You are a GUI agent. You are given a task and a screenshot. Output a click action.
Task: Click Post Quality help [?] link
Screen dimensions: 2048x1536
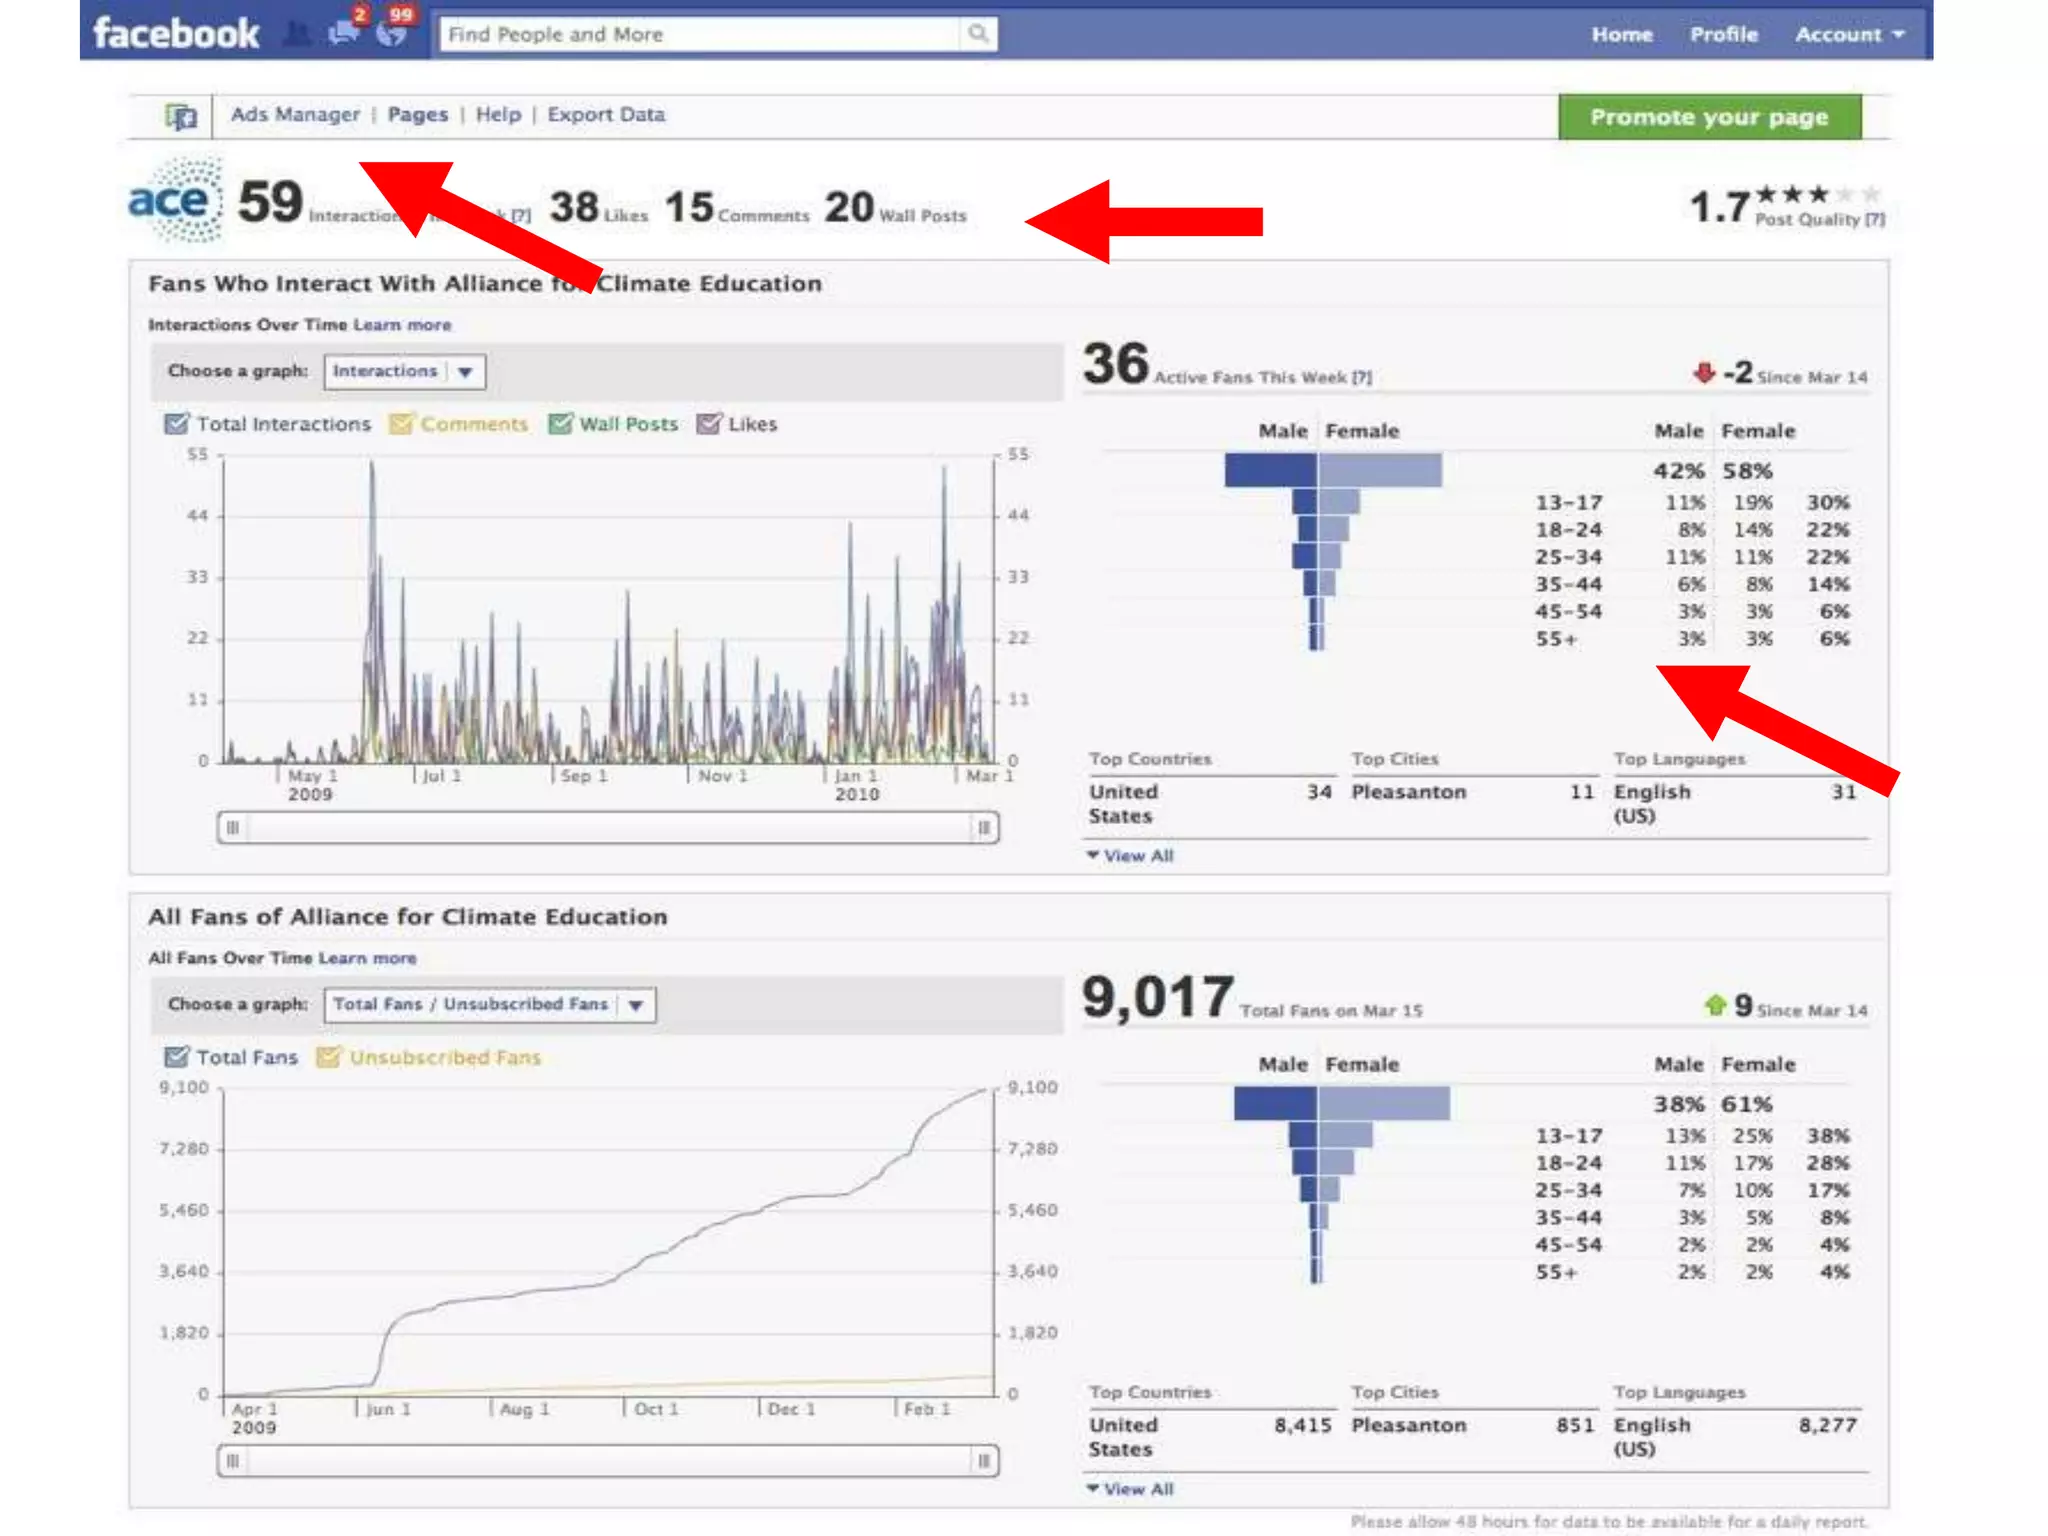[x=1875, y=219]
